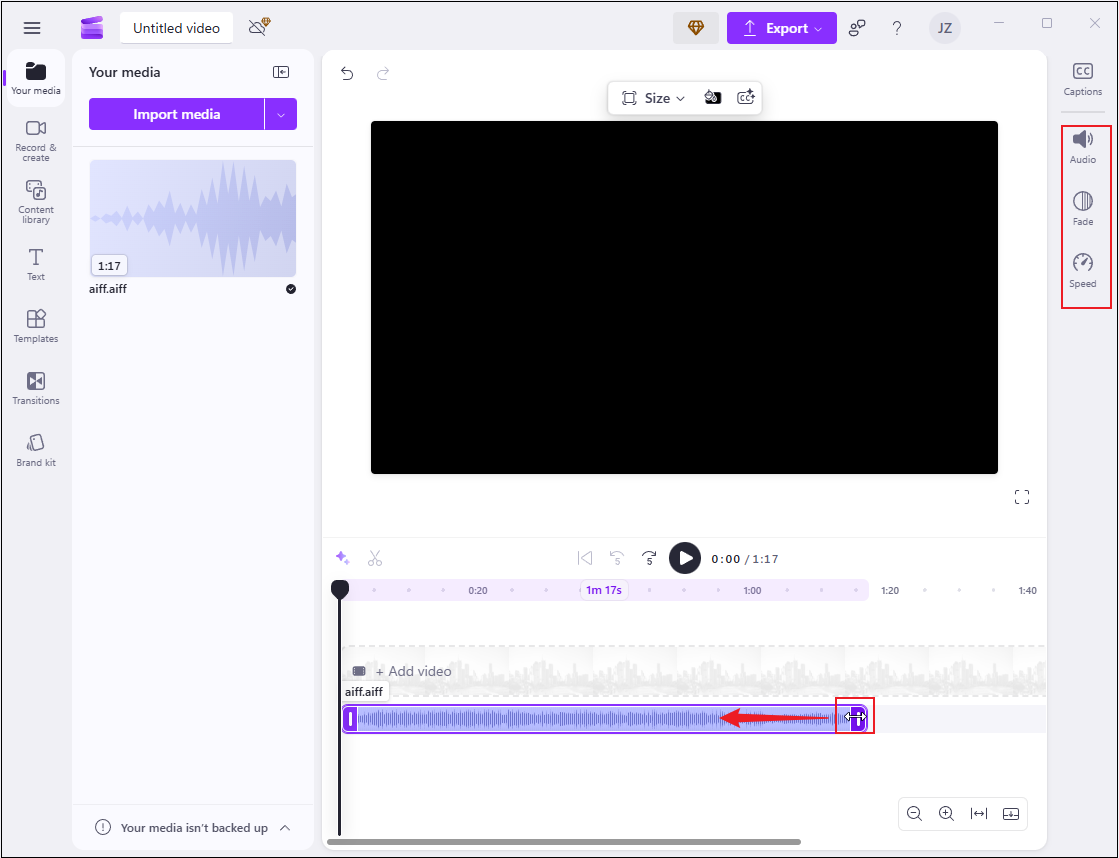Open the Text panel in sidebar
This screenshot has height=858, width=1119.
(35, 263)
